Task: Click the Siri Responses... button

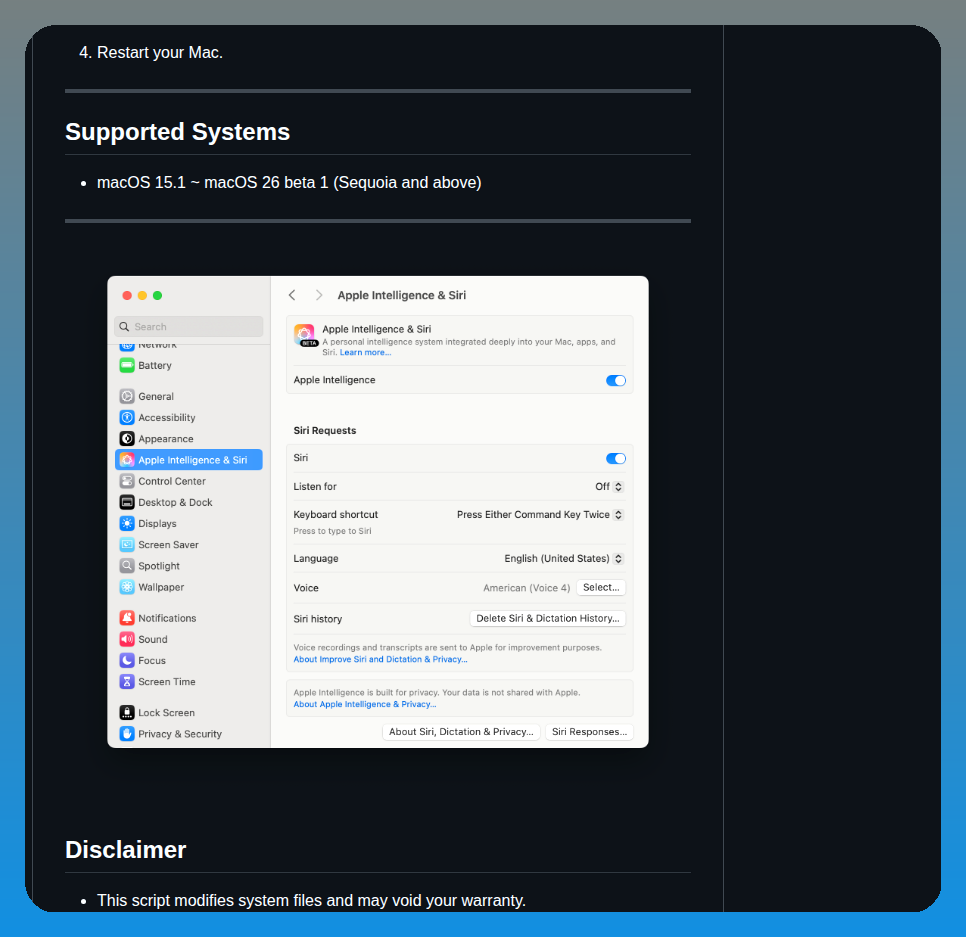Action: pyautogui.click(x=590, y=732)
